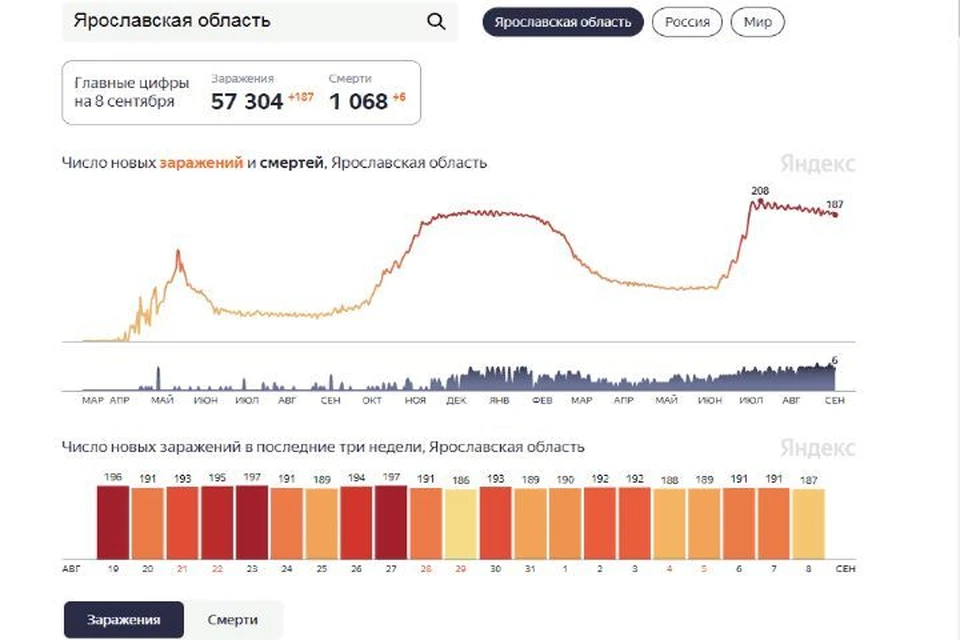
Task: Click the НОЯ month label on timeline
Action: (415, 400)
